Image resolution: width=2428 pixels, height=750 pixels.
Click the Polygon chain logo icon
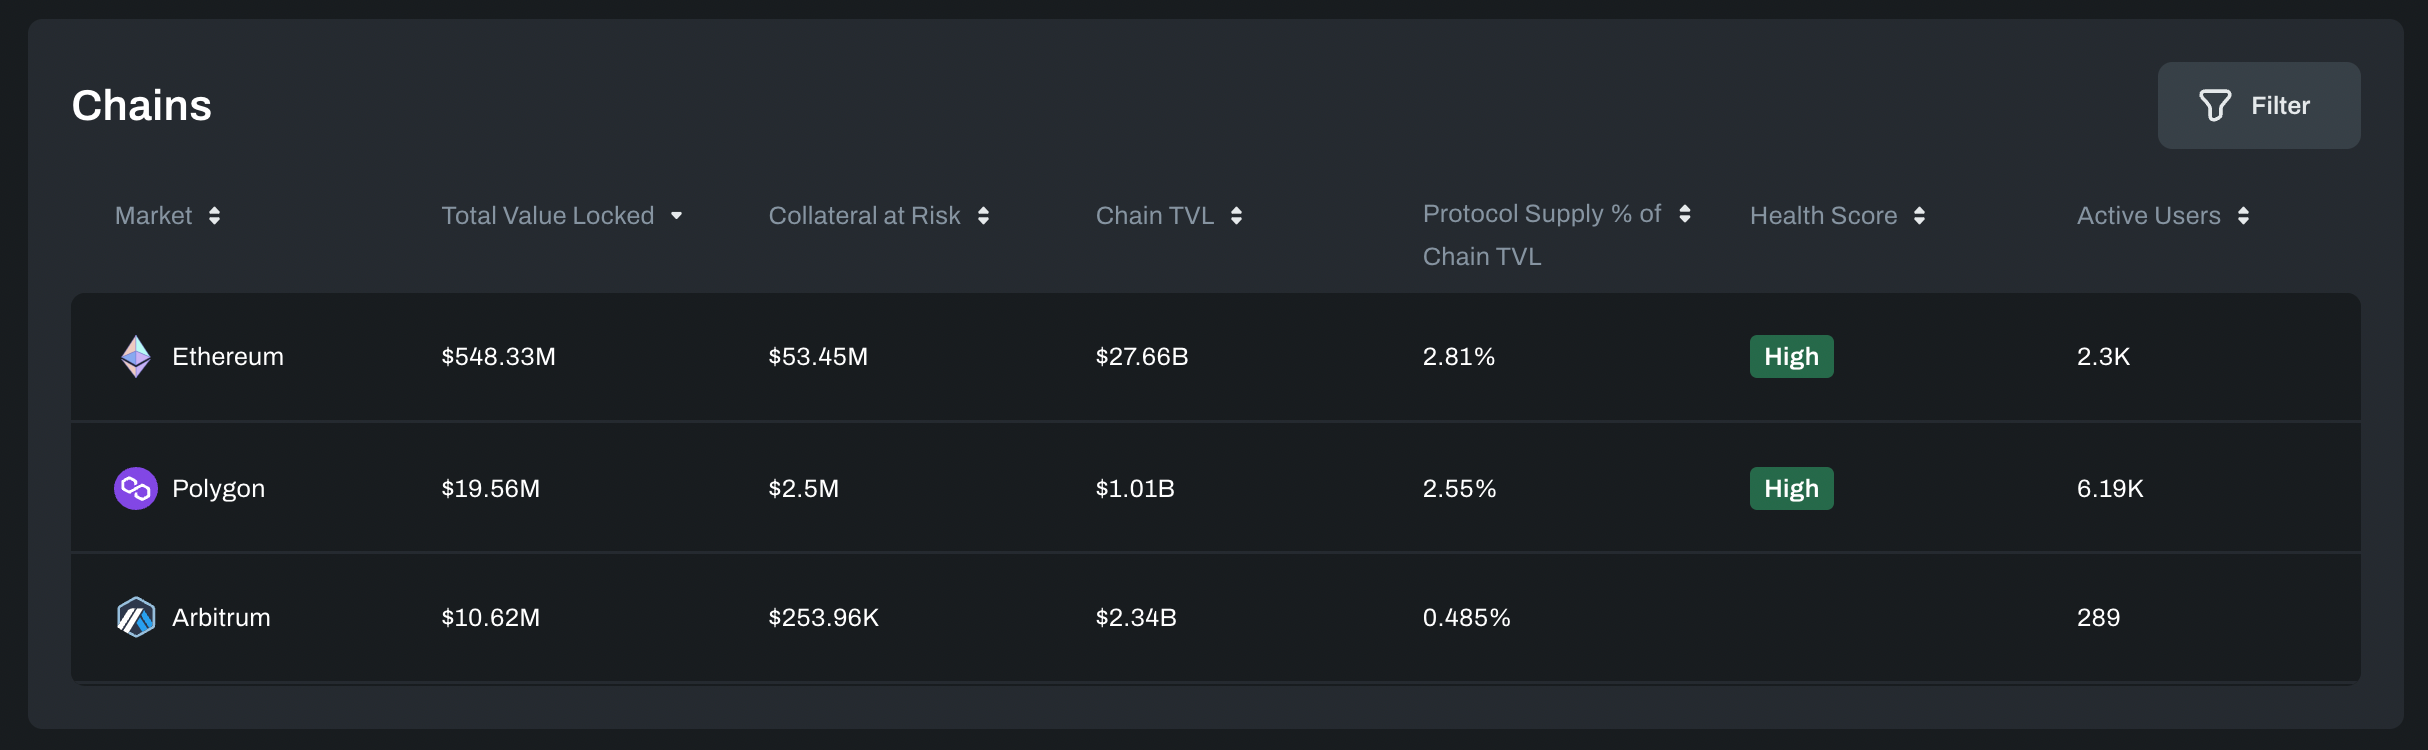pos(136,489)
